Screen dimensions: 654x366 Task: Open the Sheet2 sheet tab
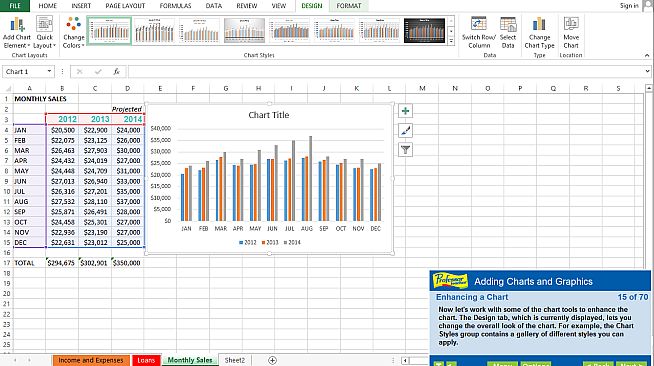pyautogui.click(x=235, y=360)
